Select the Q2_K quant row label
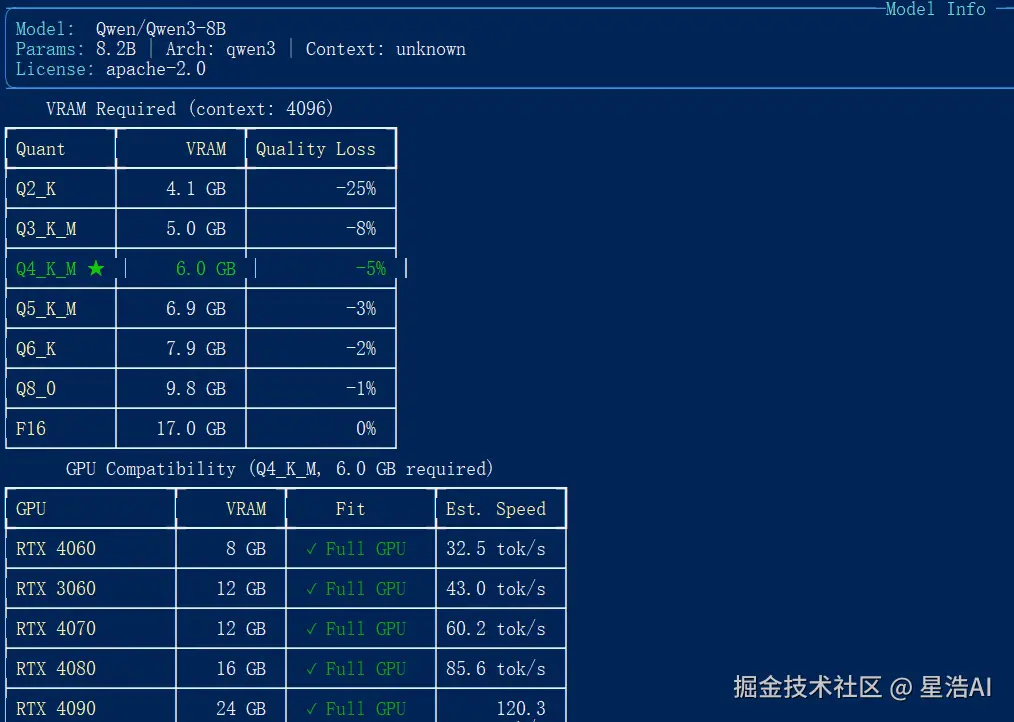 [x=36, y=190]
